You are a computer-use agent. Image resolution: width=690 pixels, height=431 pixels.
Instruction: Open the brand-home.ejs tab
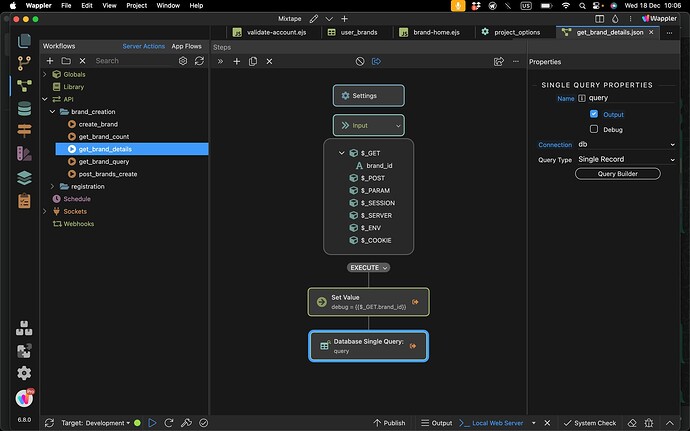[429, 32]
